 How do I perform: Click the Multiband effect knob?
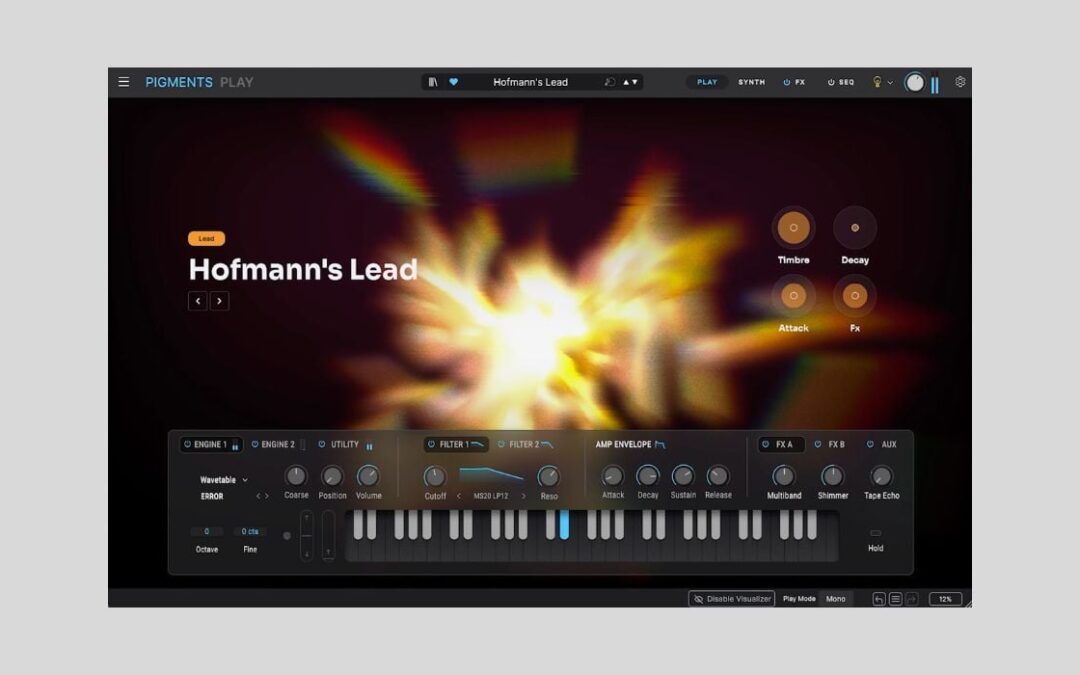[x=783, y=476]
